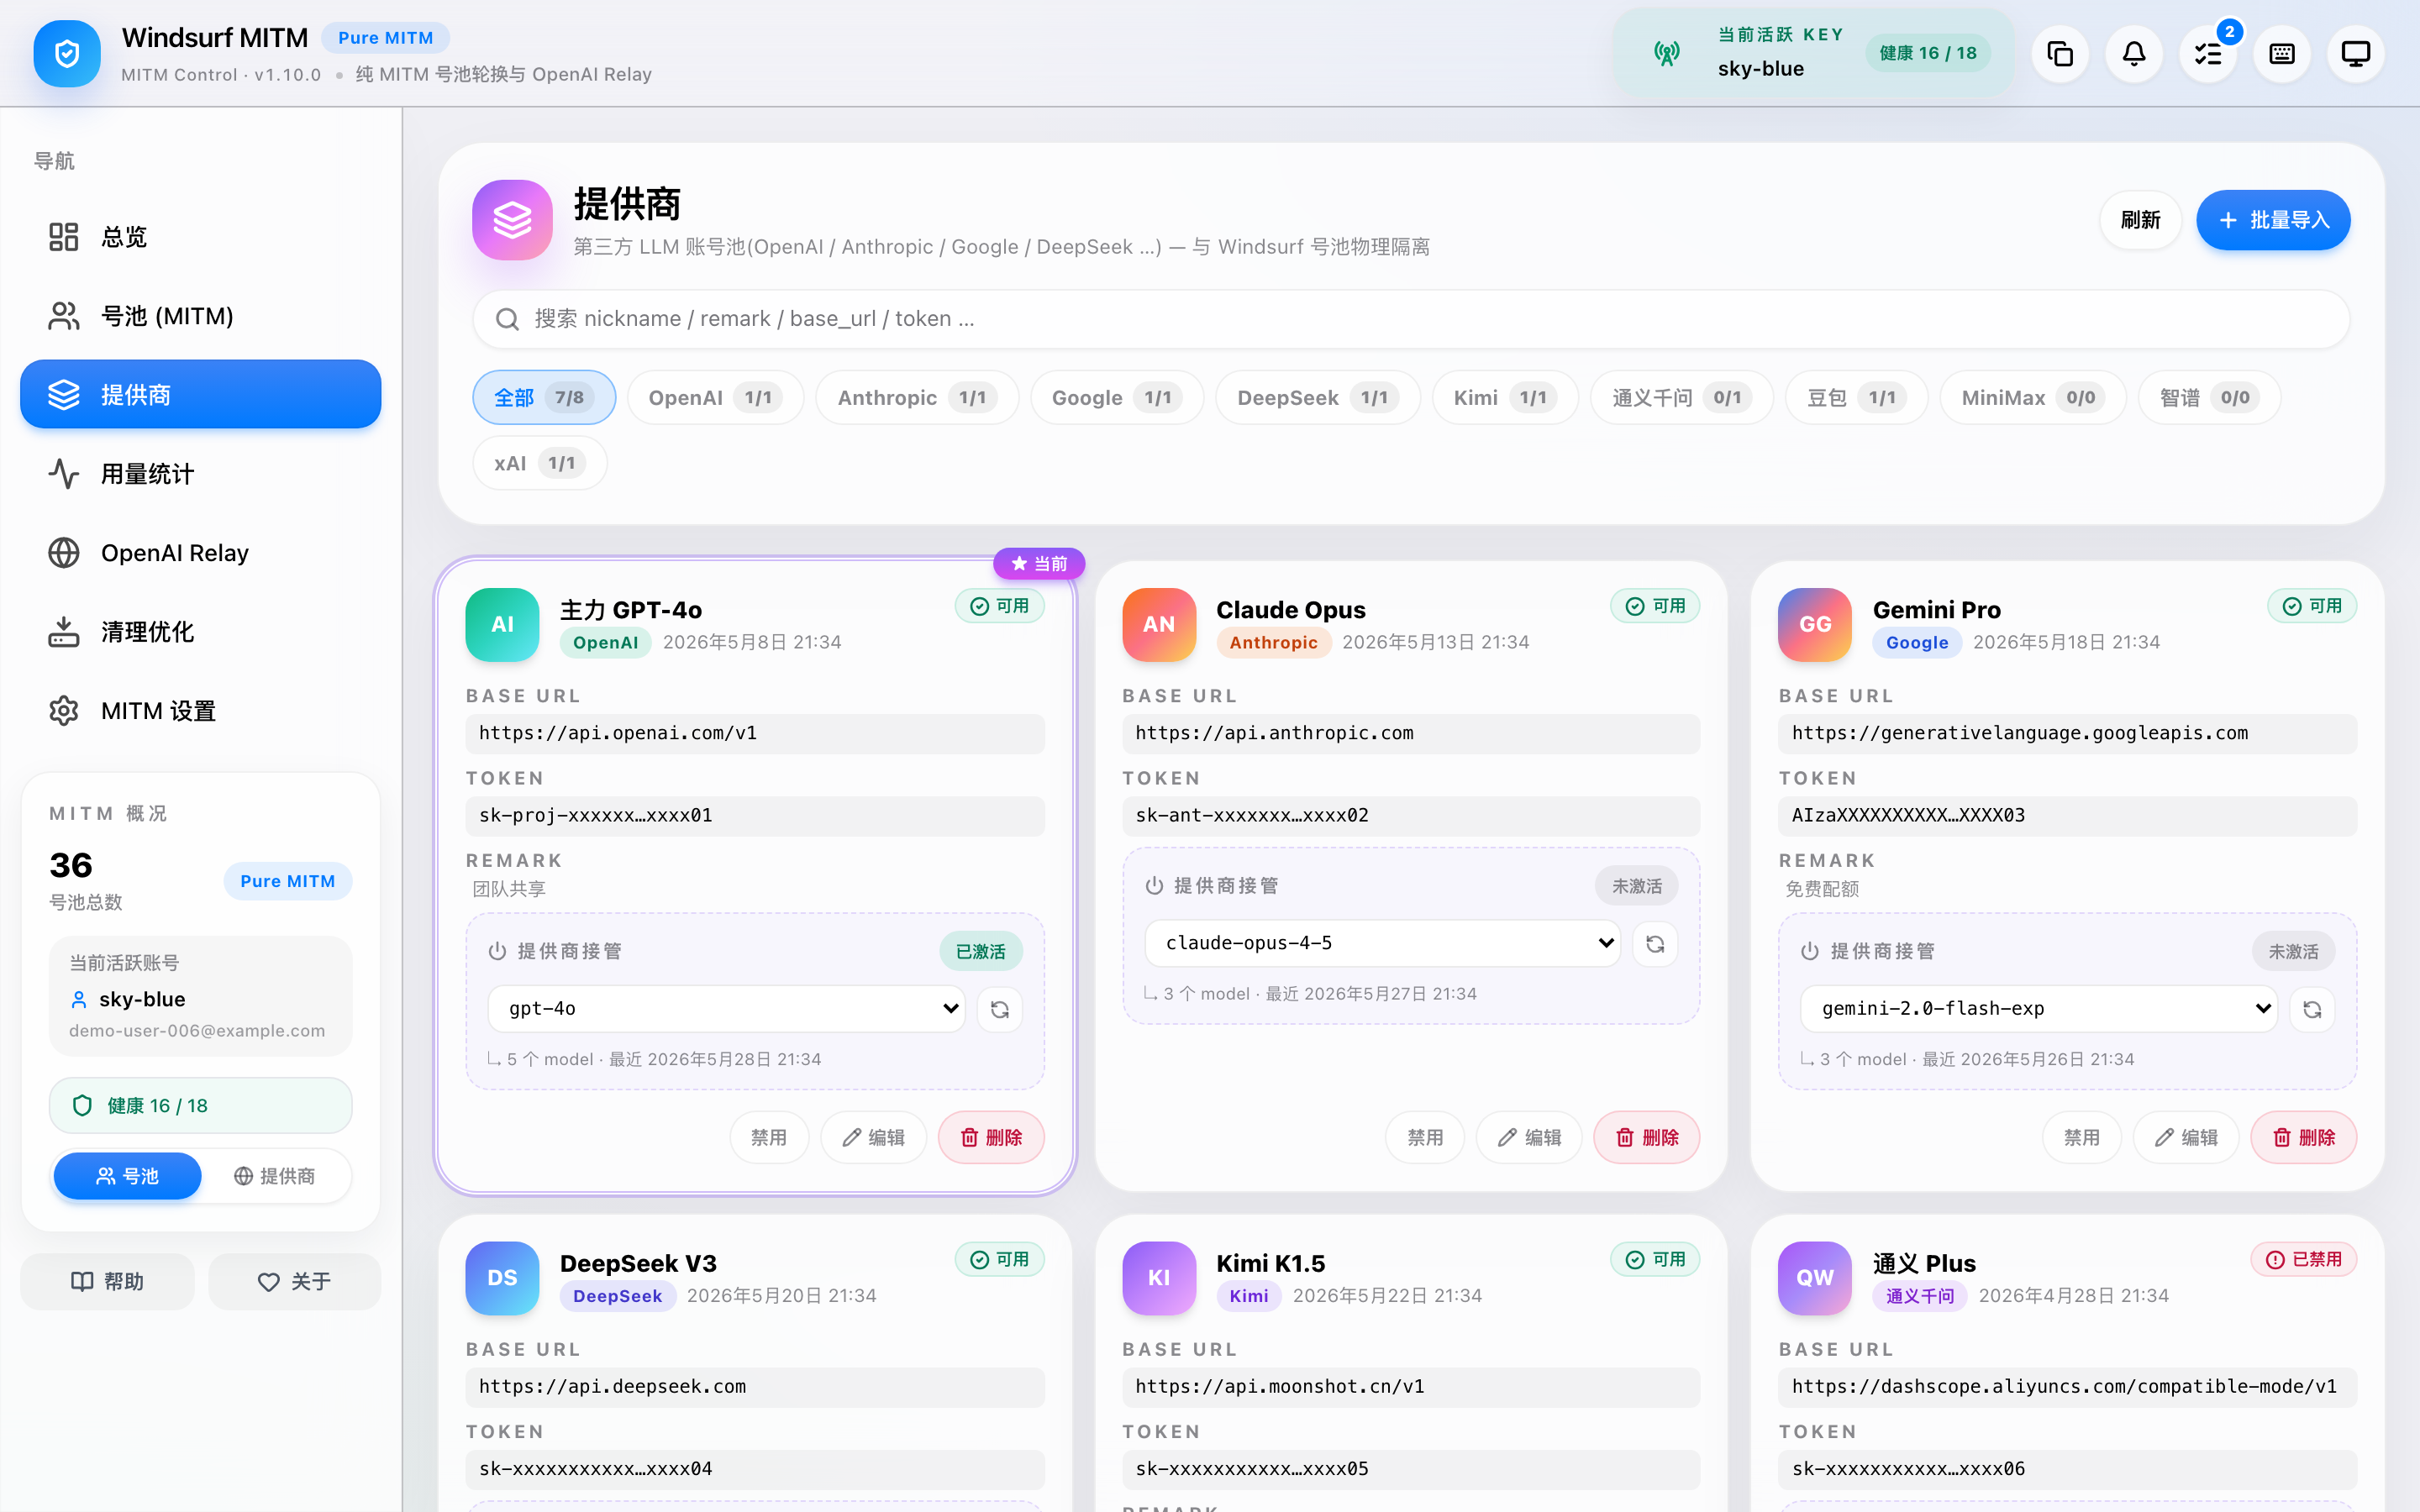Screen dimensions: 2420x1512
Task: Toggle the 已激活 status on 主力 GPT-4o
Action: pos(980,951)
